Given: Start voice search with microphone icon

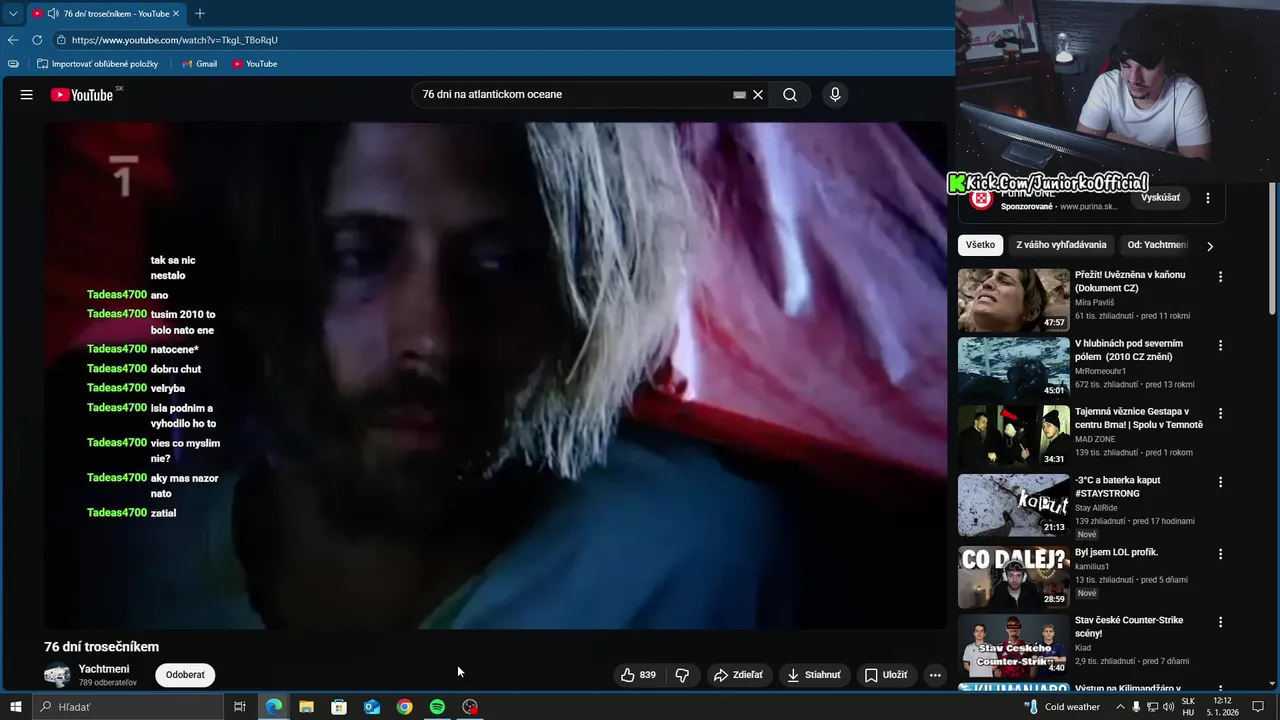Looking at the screenshot, I should pos(835,95).
